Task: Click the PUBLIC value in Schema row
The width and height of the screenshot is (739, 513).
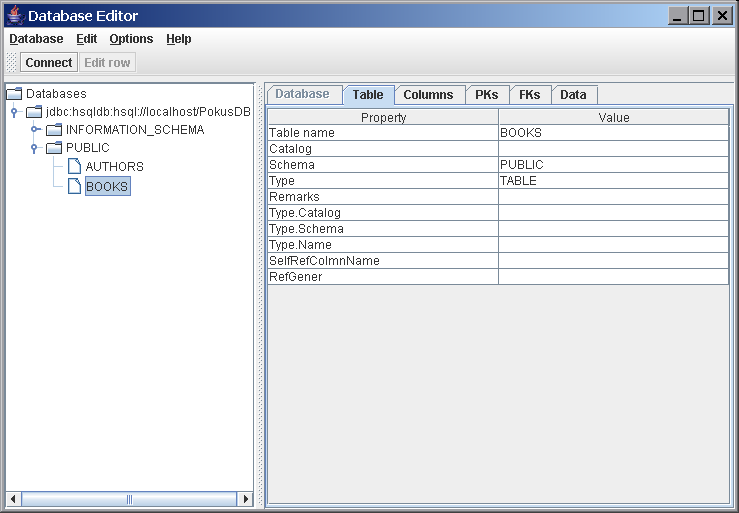Action: point(614,165)
